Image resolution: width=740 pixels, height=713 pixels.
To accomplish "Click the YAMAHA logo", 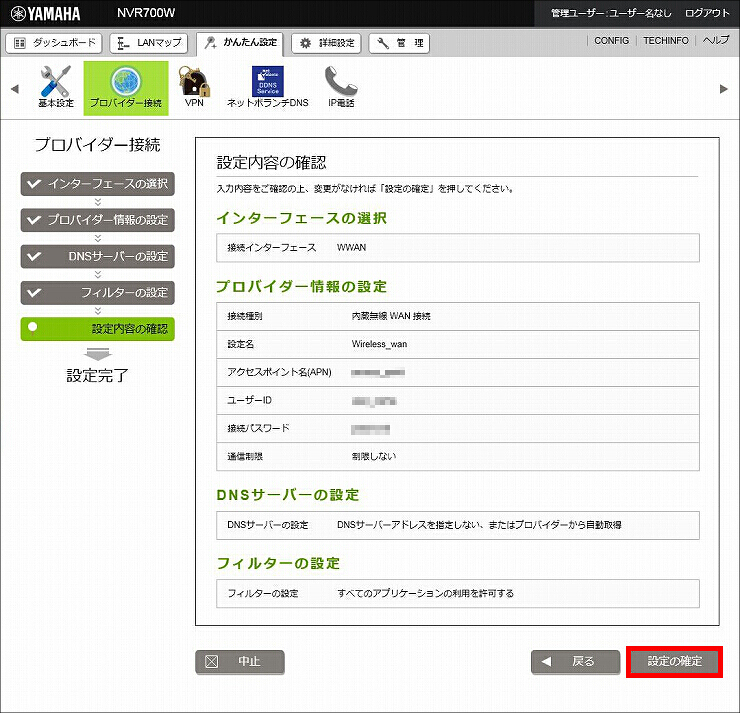I will click(x=45, y=13).
